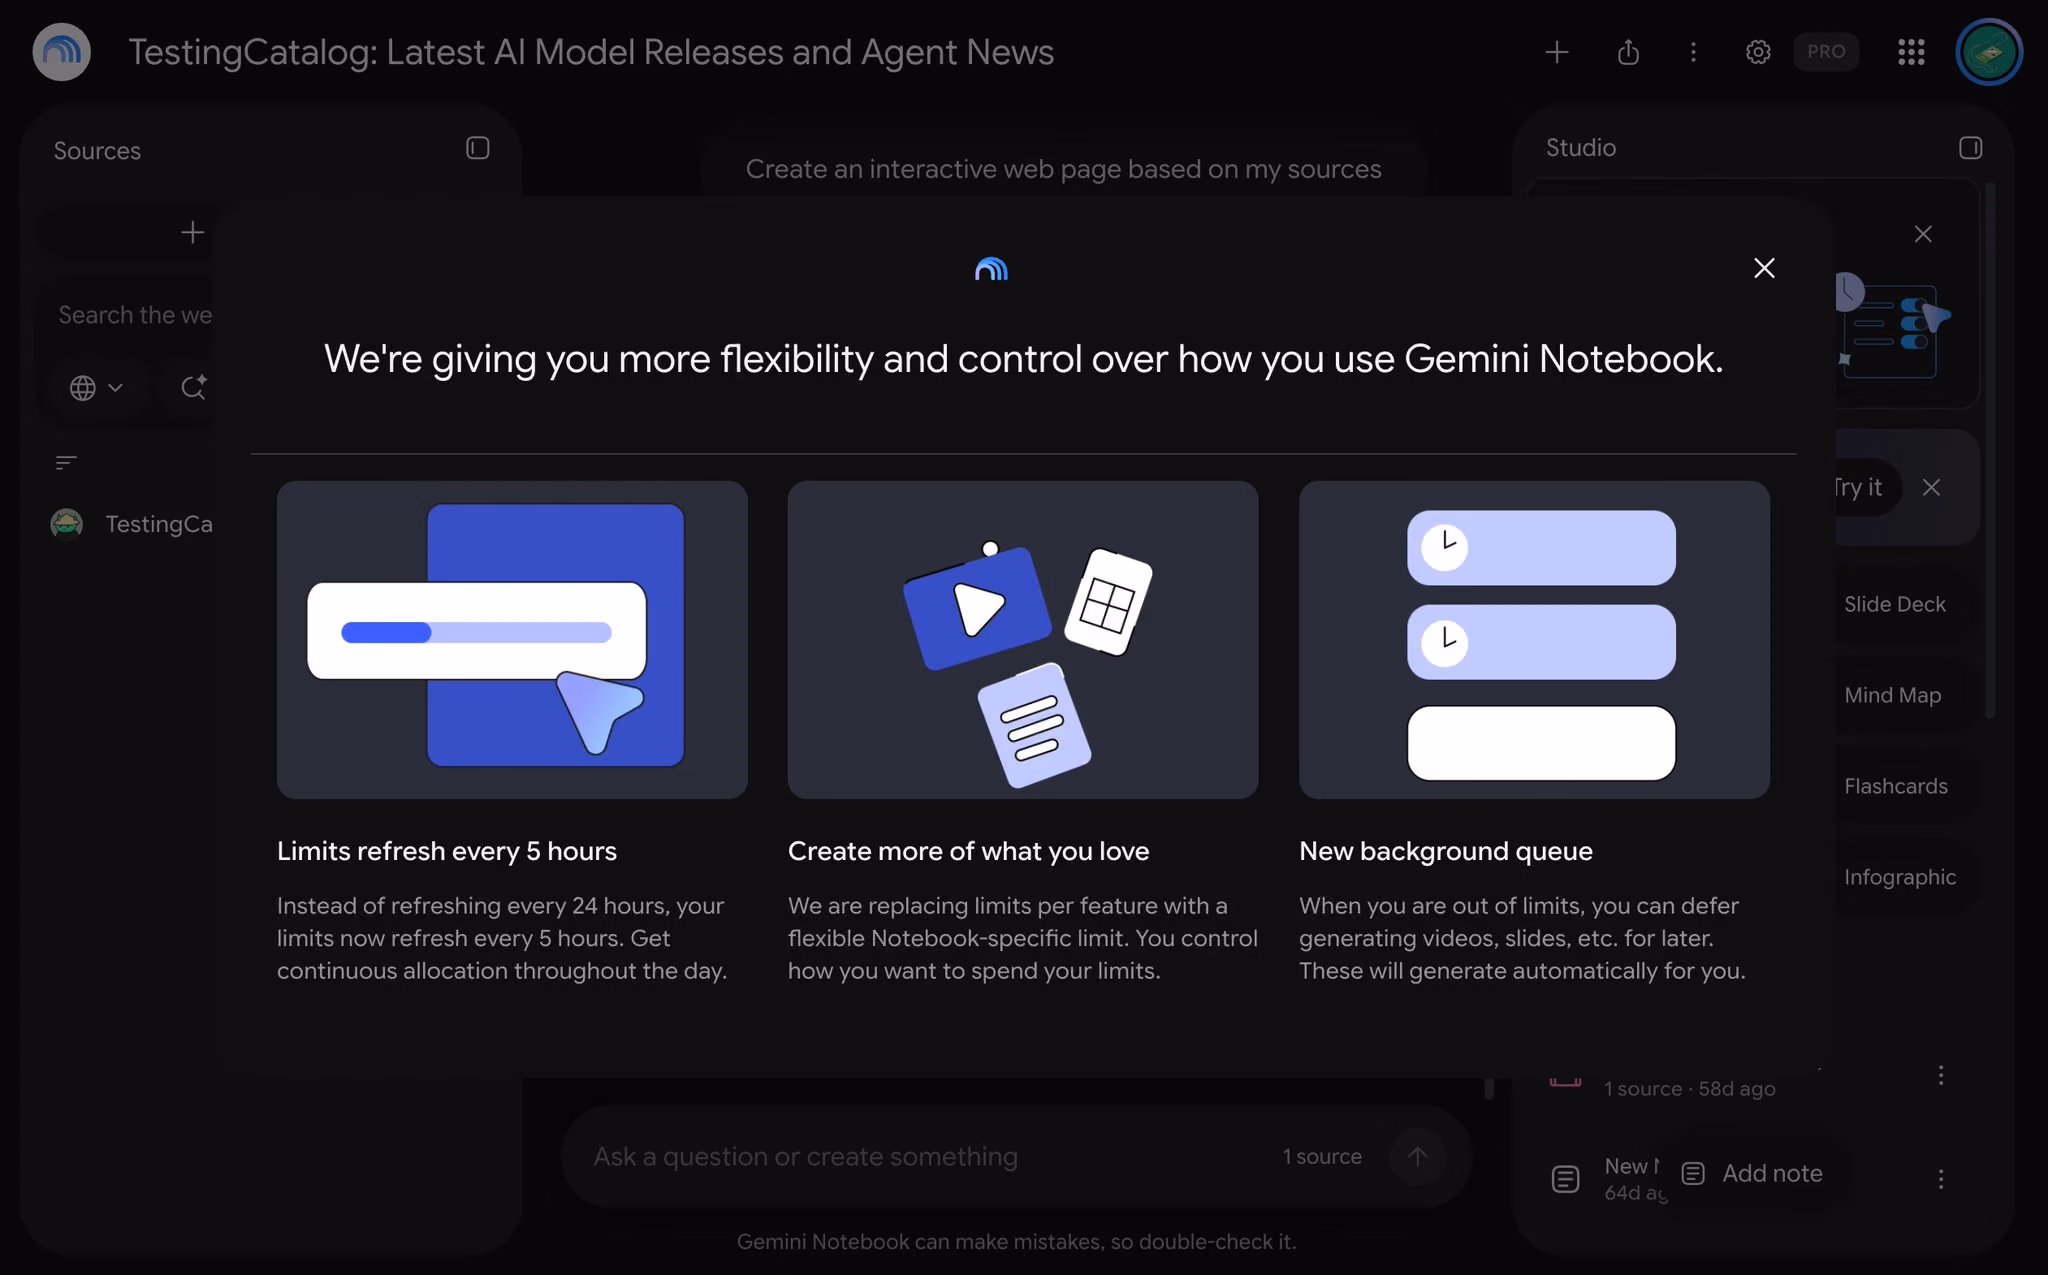Open the share notebook icon

(x=1628, y=52)
